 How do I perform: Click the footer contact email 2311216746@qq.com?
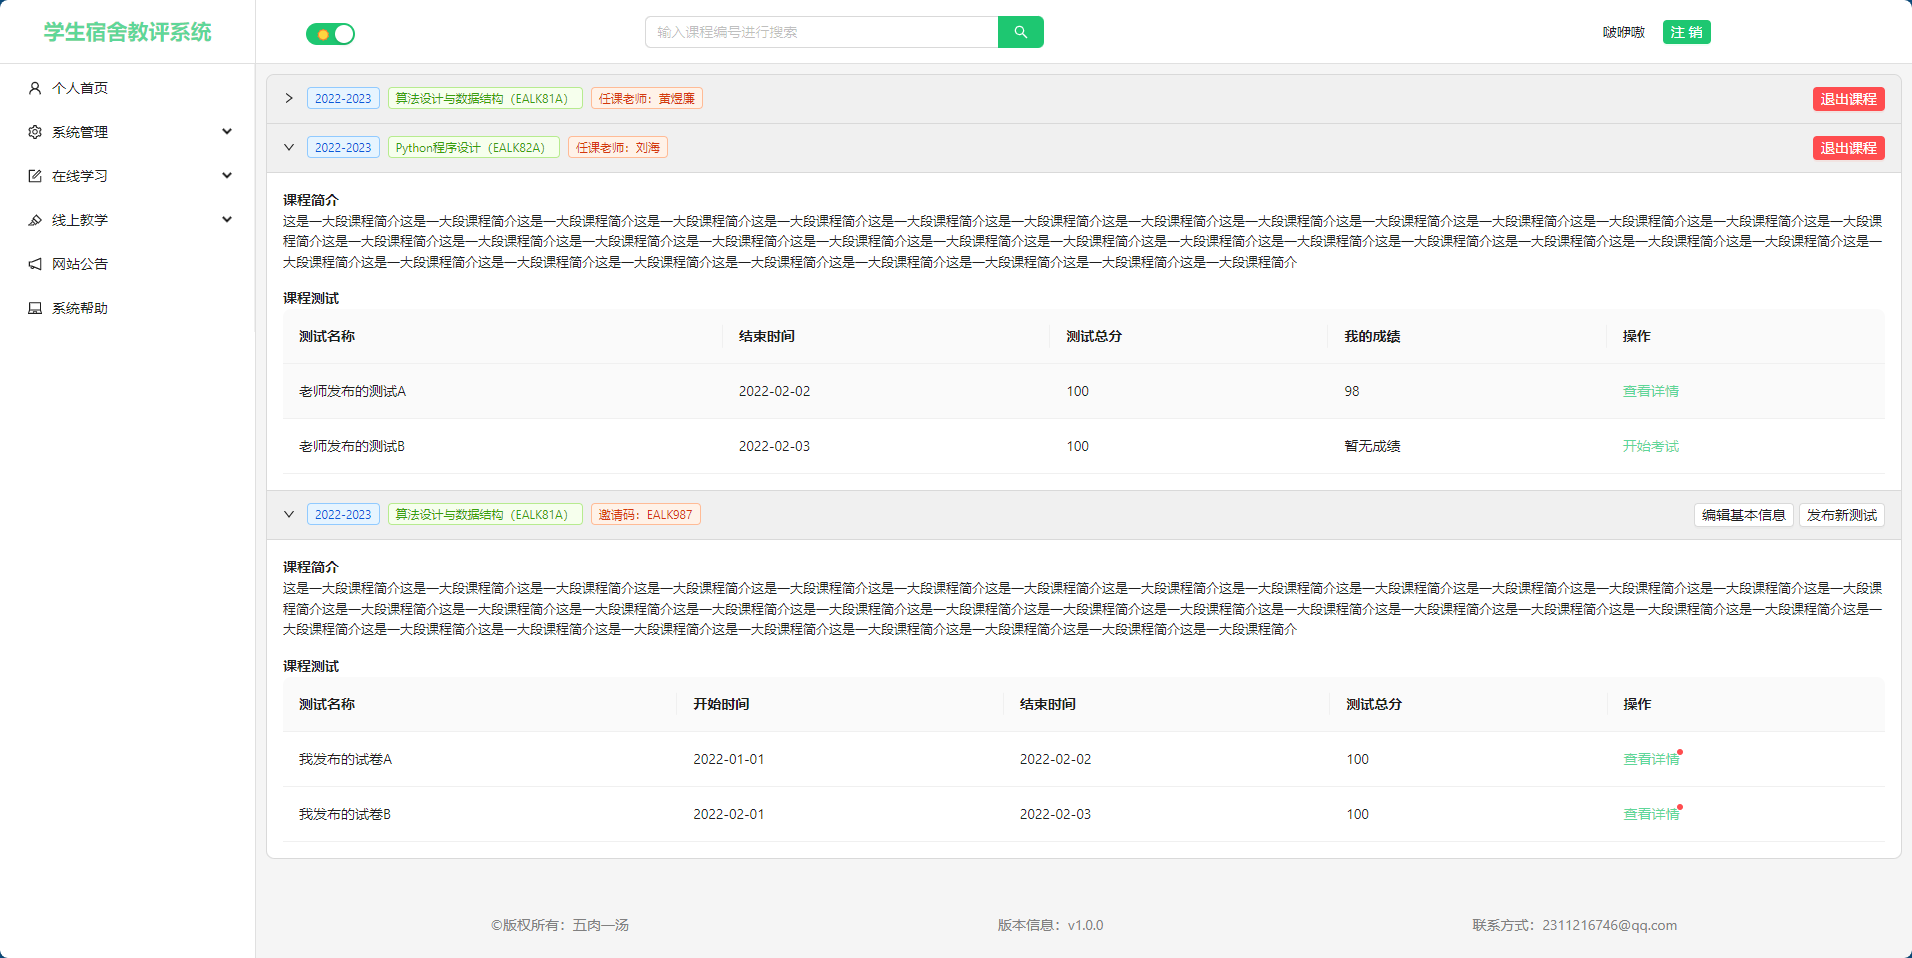point(1609,925)
